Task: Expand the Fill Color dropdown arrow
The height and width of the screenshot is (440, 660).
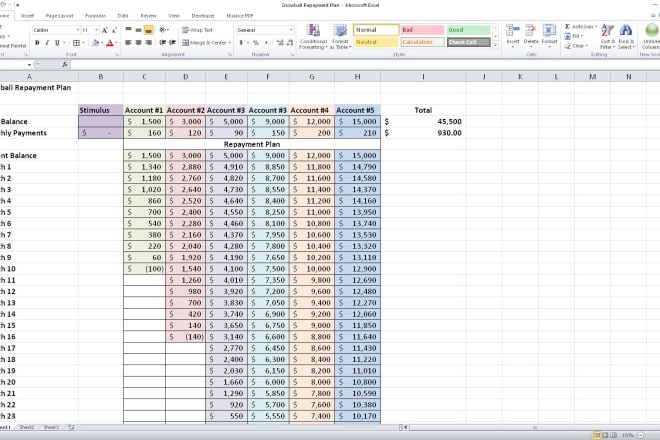Action: (x=102, y=43)
